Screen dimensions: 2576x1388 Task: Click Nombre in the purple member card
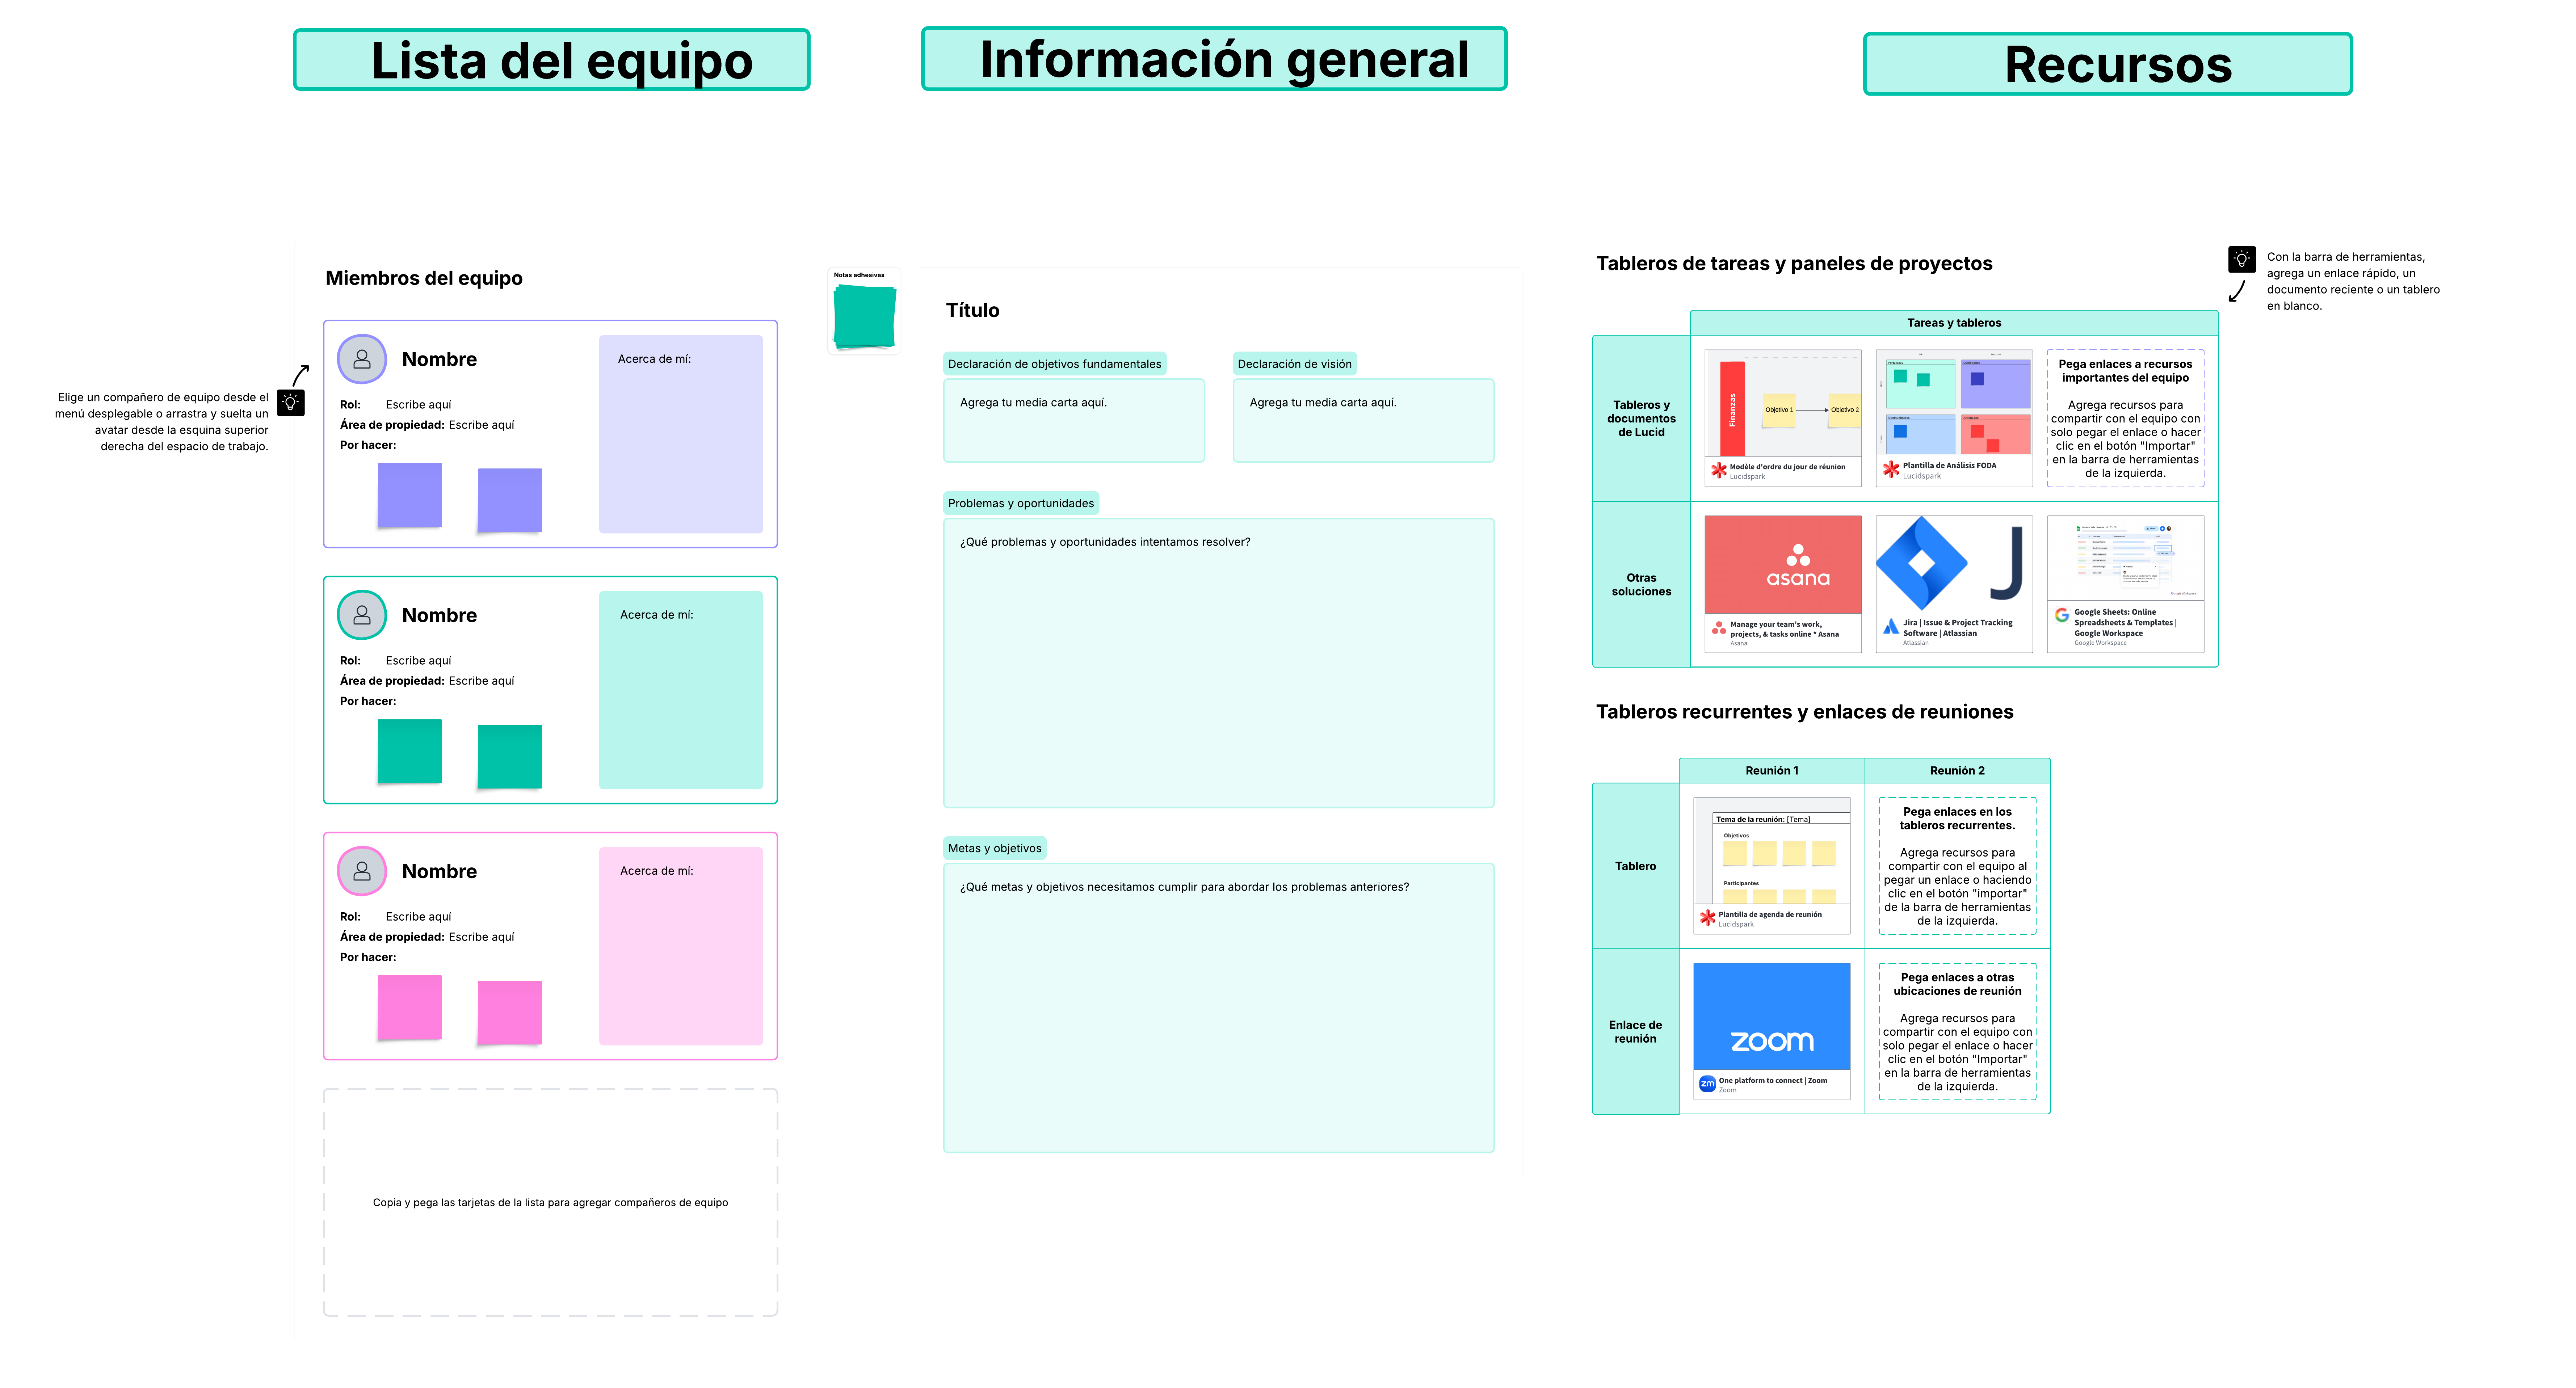(x=439, y=359)
